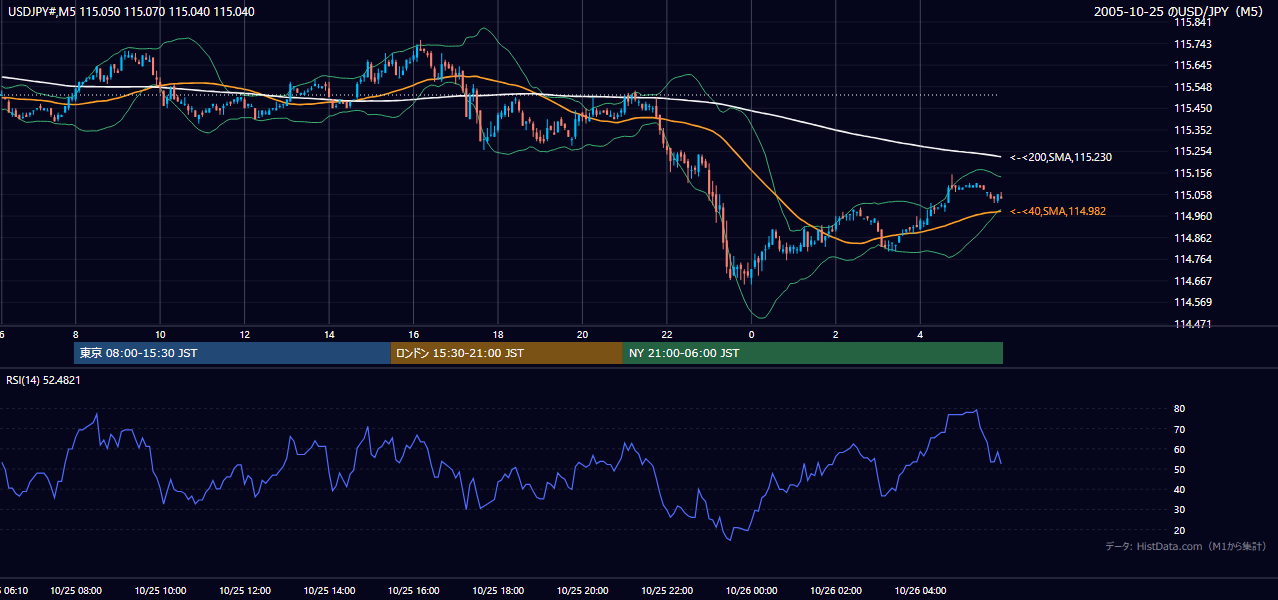1278x600 pixels.
Task: Click price axis value 115.450
Action: point(1192,108)
